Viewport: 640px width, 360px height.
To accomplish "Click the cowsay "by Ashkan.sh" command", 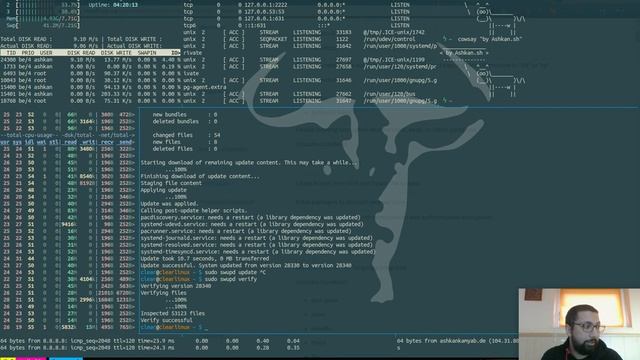I will coord(490,39).
